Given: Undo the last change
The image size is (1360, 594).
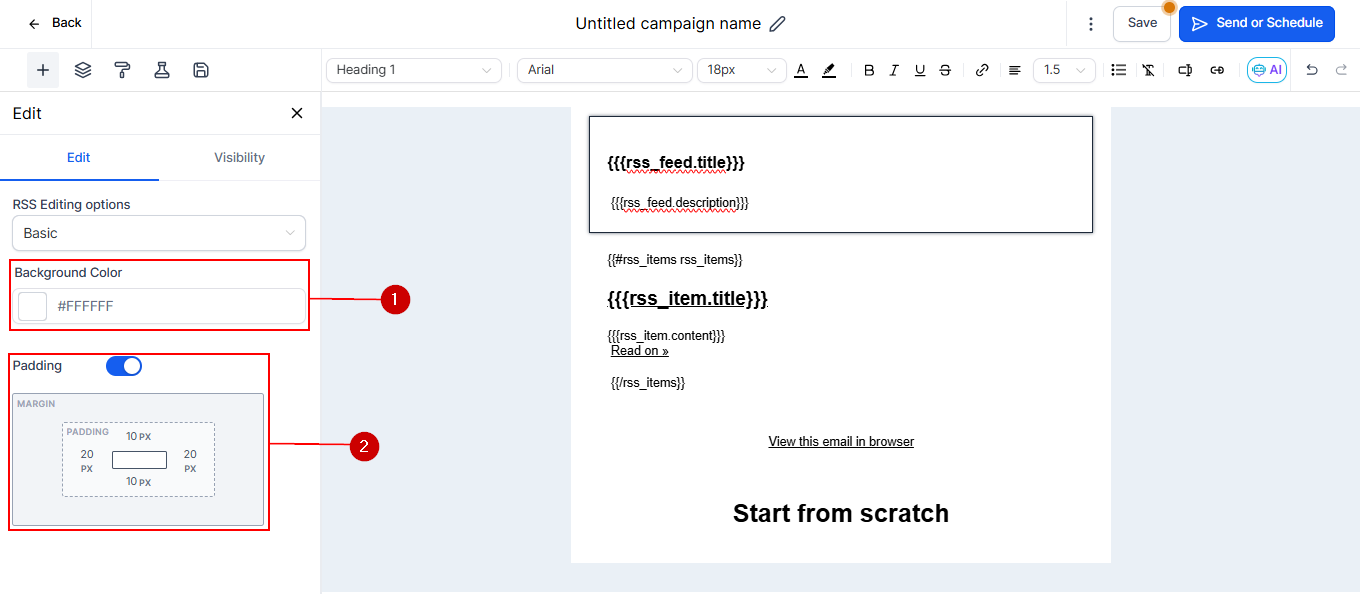Looking at the screenshot, I should click(x=1312, y=70).
